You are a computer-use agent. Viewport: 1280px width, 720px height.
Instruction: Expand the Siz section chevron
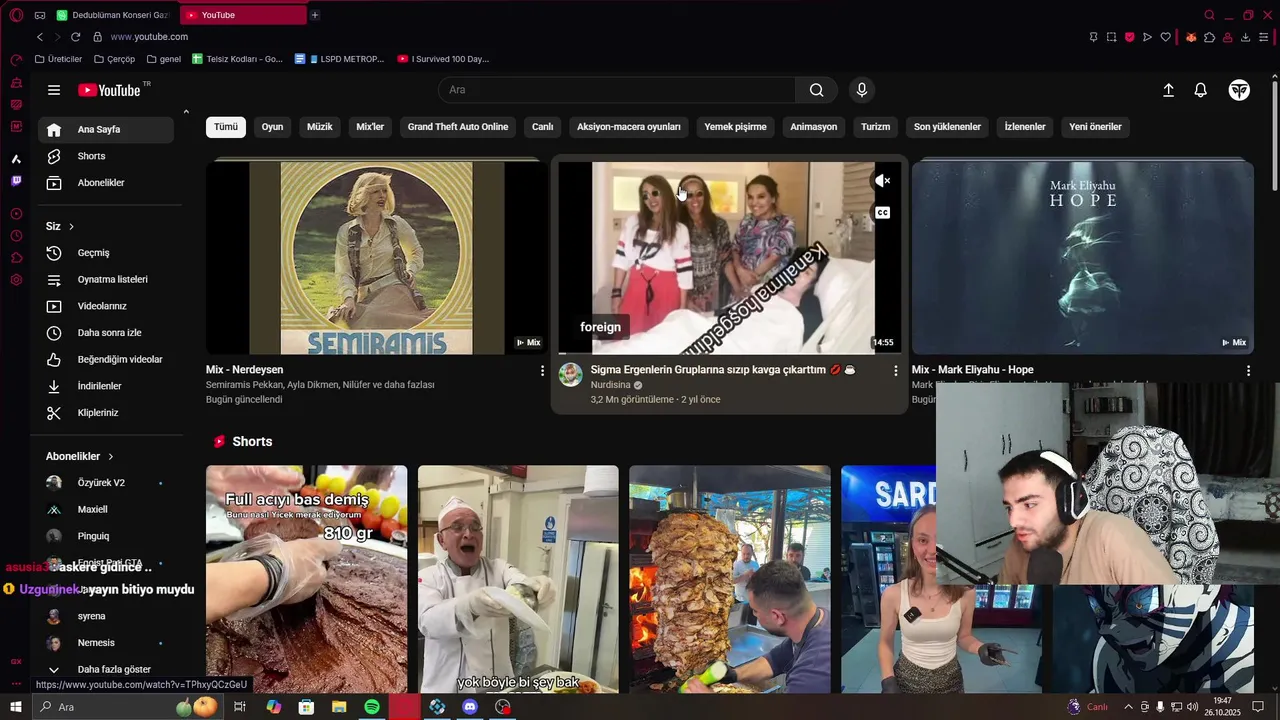[x=71, y=227]
